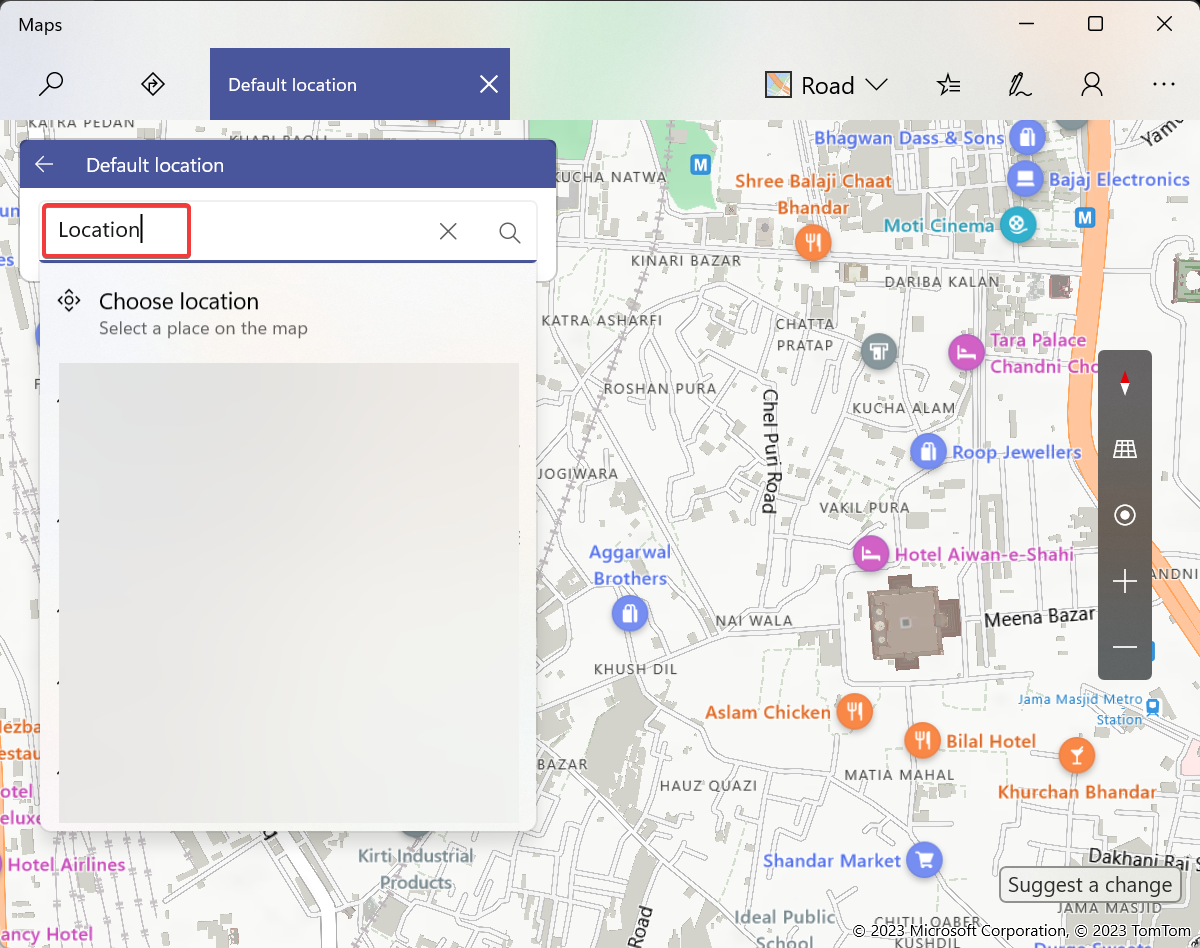This screenshot has height=948, width=1200.
Task: Select the Default location tab
Action: pyautogui.click(x=292, y=85)
